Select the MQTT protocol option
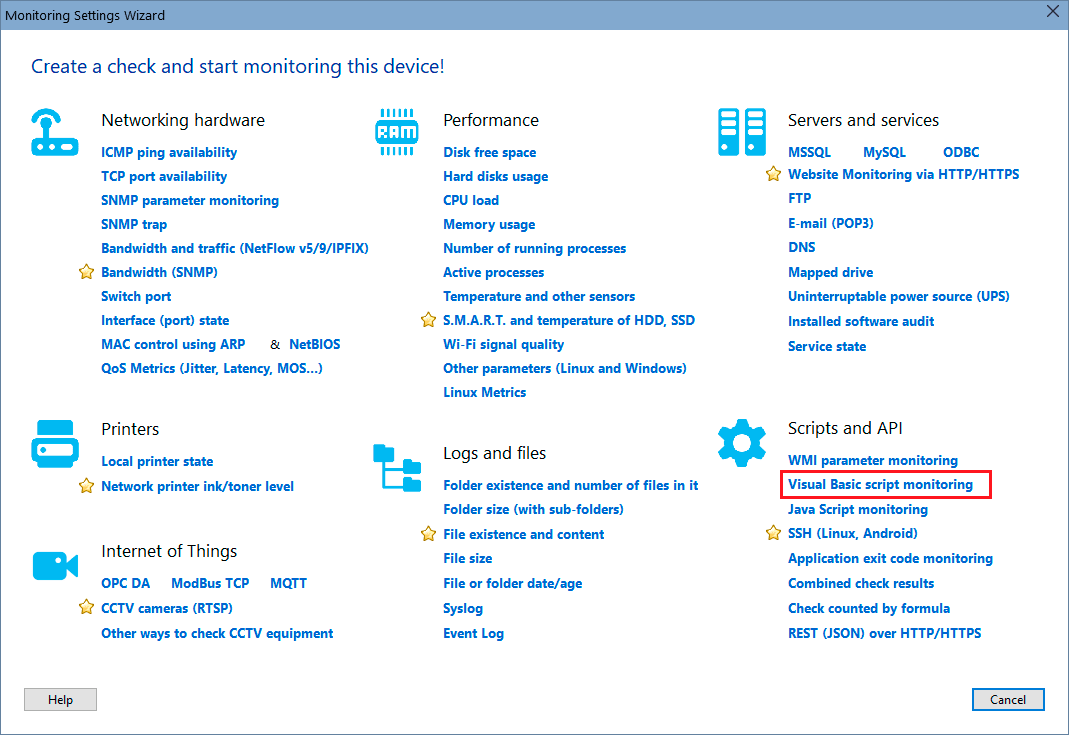 288,583
